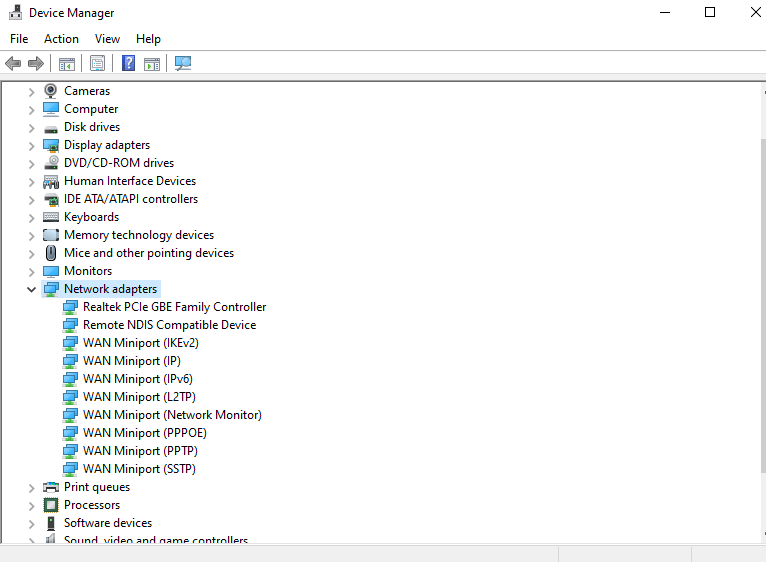766x562 pixels.
Task: Expand the Computer category
Action: (x=31, y=109)
